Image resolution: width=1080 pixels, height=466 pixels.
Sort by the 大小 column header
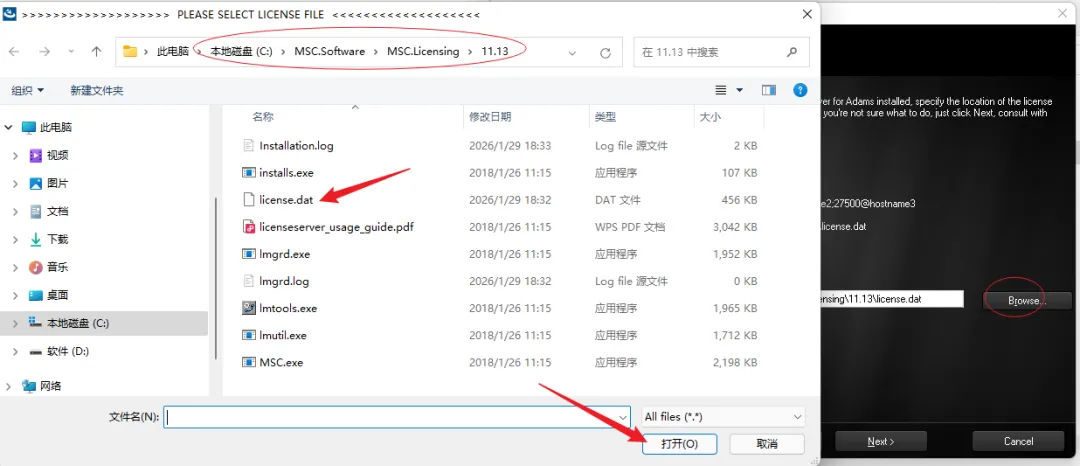tap(710, 117)
